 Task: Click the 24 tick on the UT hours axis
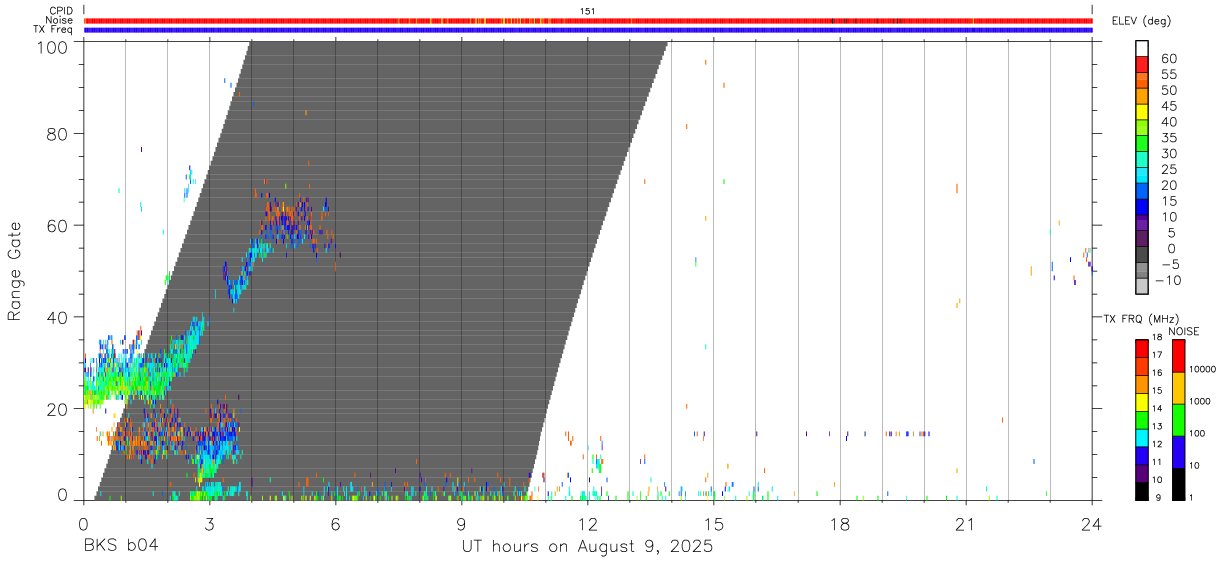[x=1092, y=523]
